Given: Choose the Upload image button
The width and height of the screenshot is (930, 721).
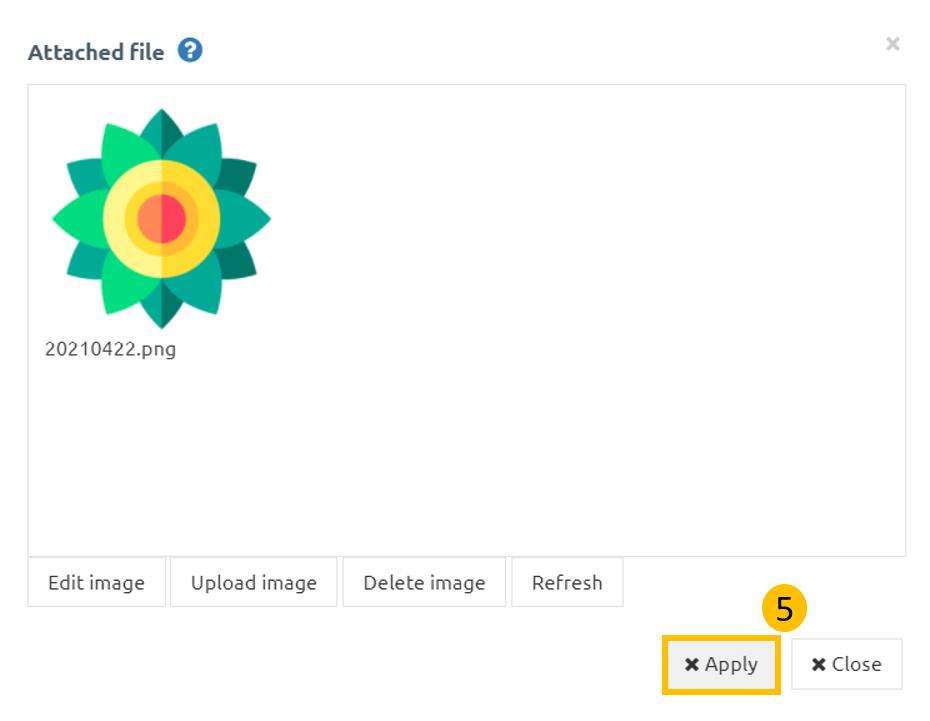Looking at the screenshot, I should point(254,582).
